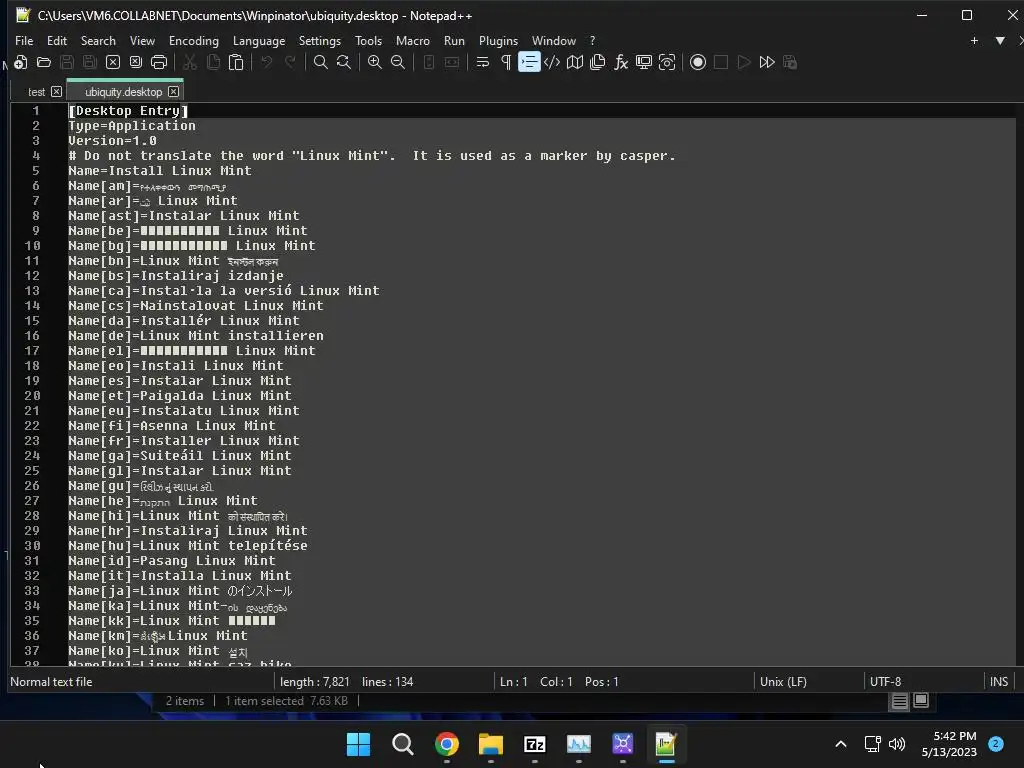The height and width of the screenshot is (768, 1024).
Task: Toggle the INS insert mode indicator
Action: [999, 682]
